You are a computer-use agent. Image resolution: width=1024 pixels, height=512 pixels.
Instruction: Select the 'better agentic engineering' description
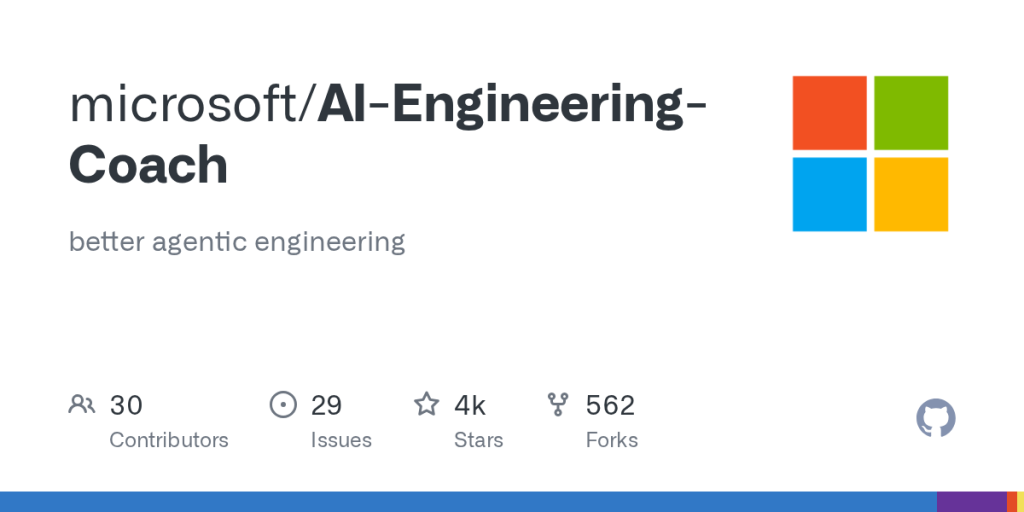coord(236,242)
